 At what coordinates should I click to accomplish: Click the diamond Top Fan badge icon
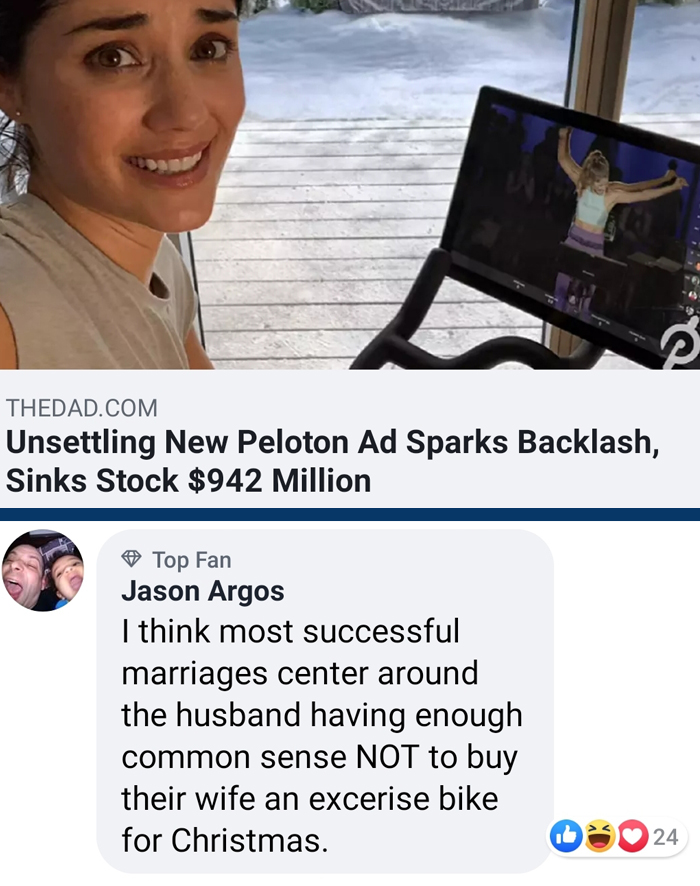[132, 559]
